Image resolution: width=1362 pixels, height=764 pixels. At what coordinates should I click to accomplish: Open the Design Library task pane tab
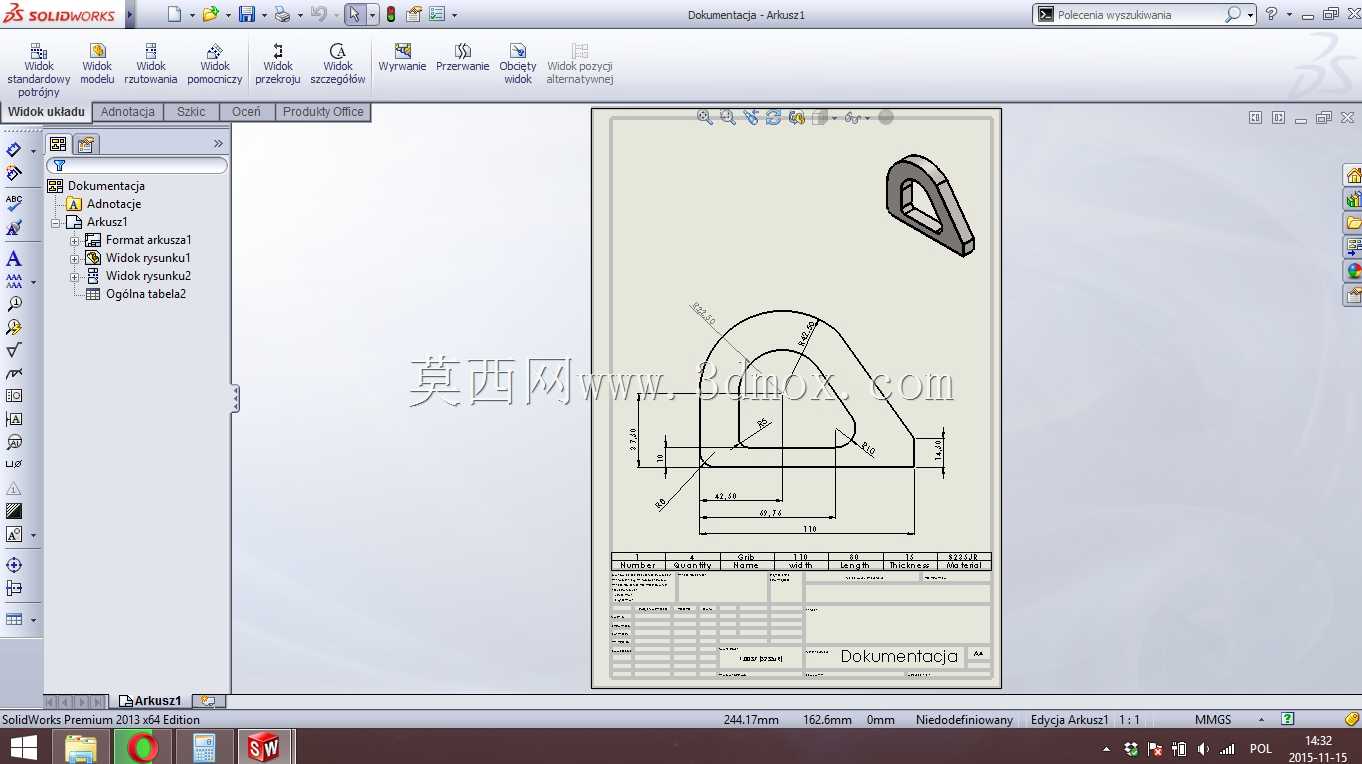pos(1353,199)
